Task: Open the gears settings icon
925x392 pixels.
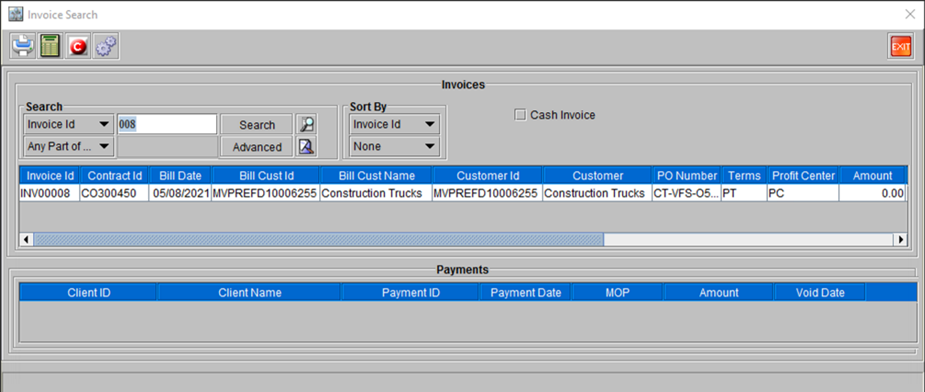Action: pos(106,47)
